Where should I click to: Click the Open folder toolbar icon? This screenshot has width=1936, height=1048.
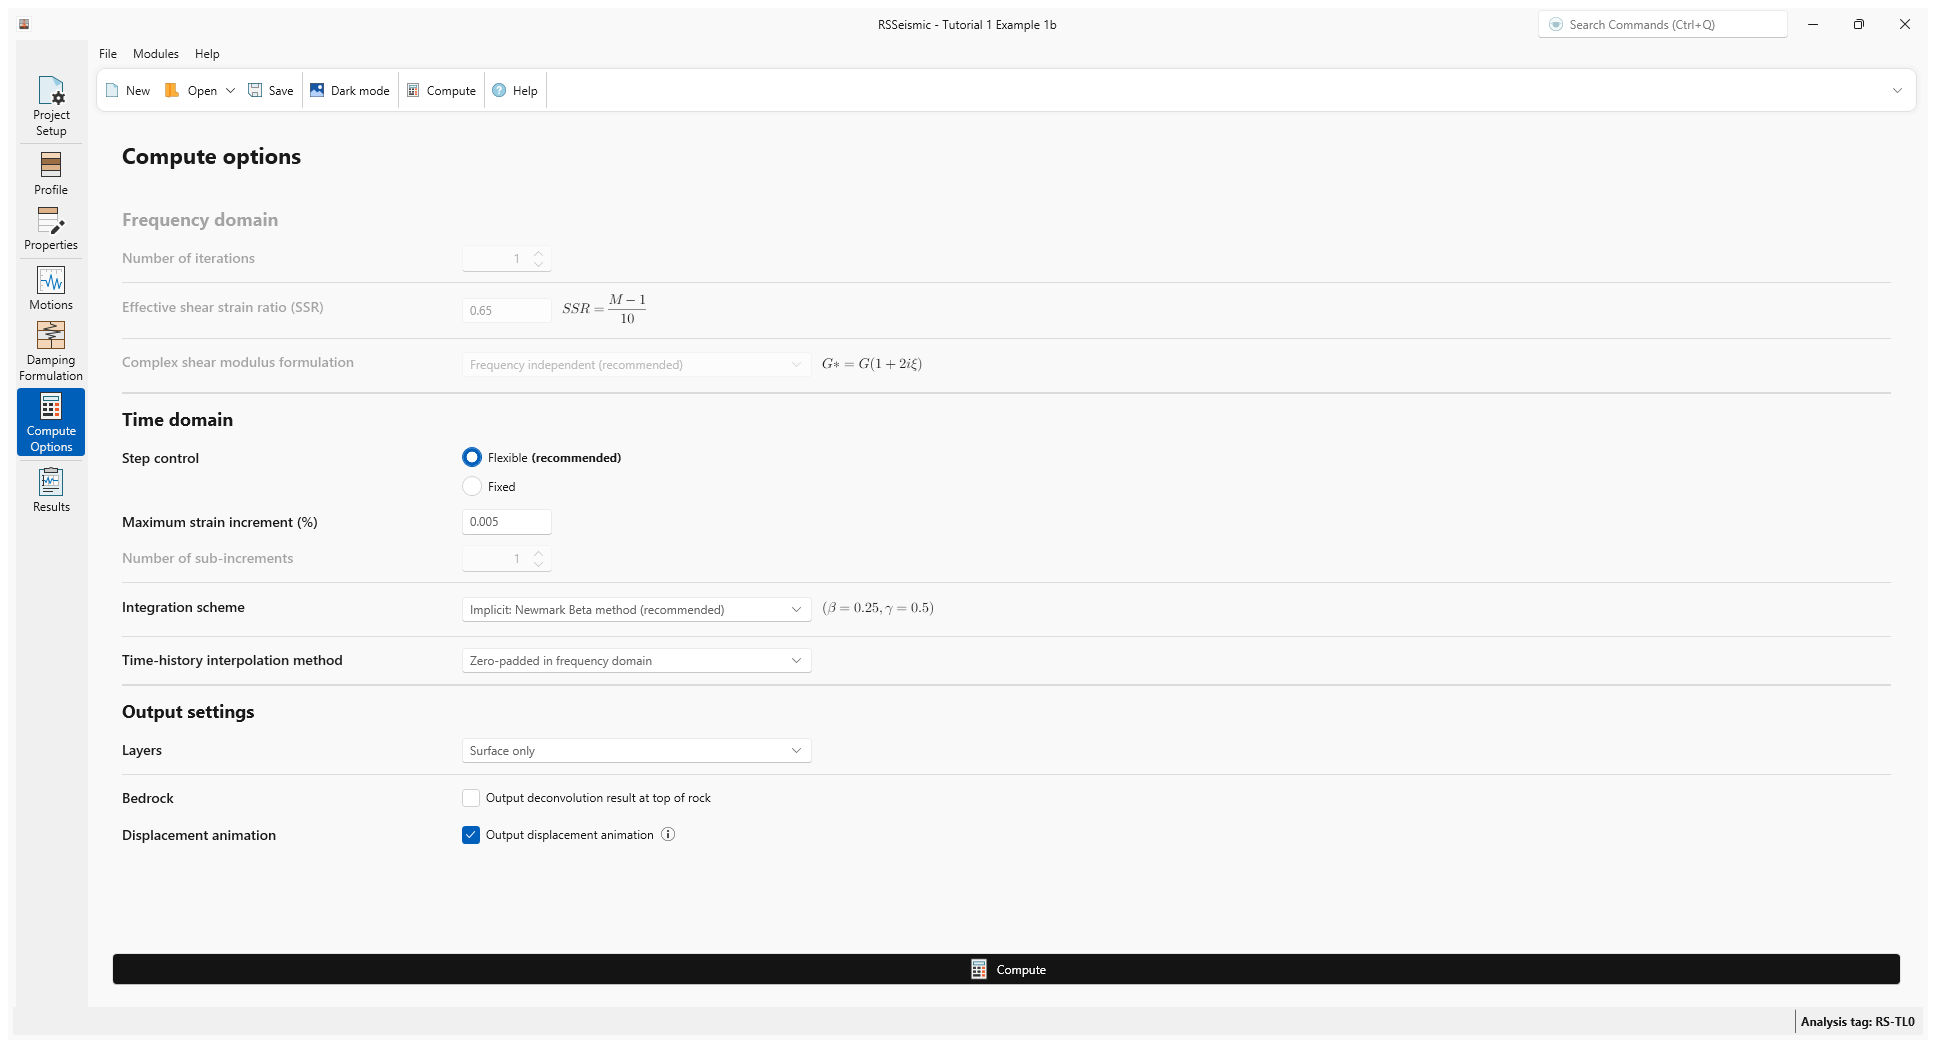172,90
